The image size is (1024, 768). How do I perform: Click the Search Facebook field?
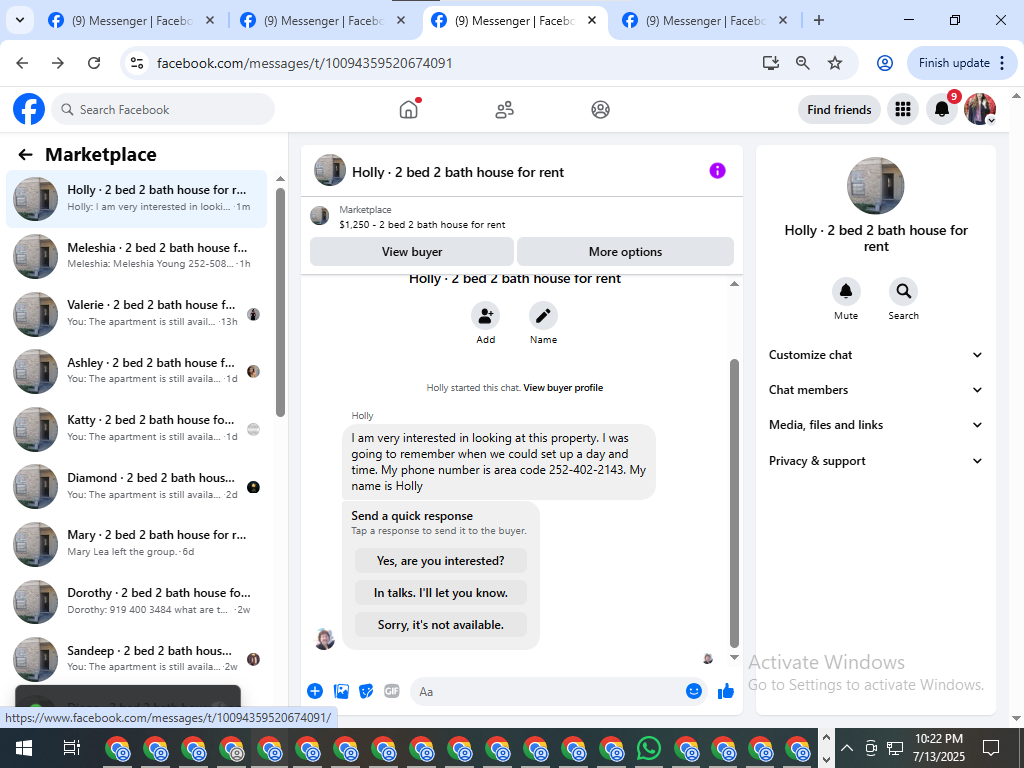[x=163, y=110]
